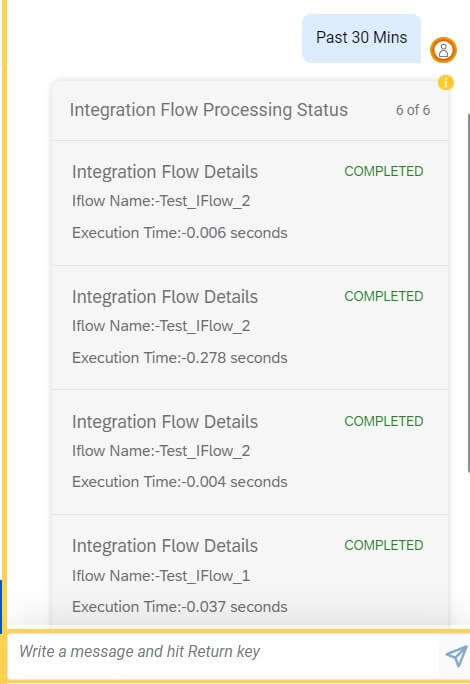
Task: Click COMPLETED status on the 0.006 seconds card
Action: [384, 171]
